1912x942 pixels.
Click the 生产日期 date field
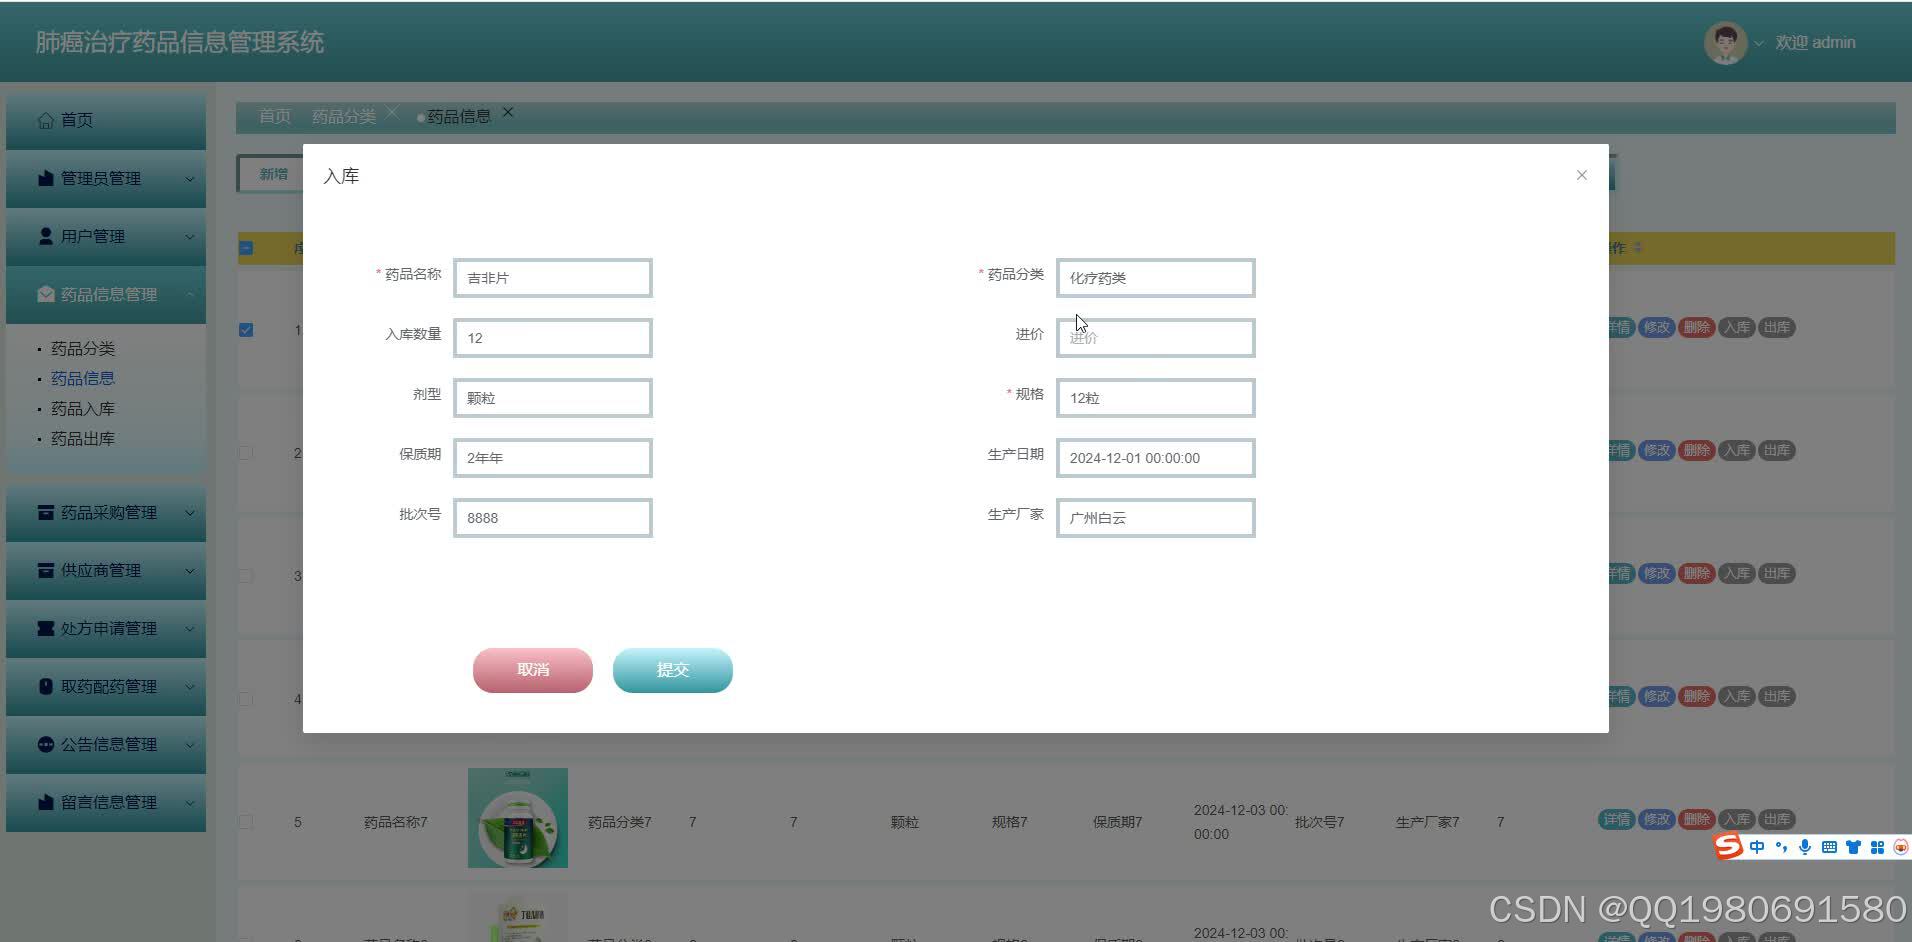tap(1156, 458)
